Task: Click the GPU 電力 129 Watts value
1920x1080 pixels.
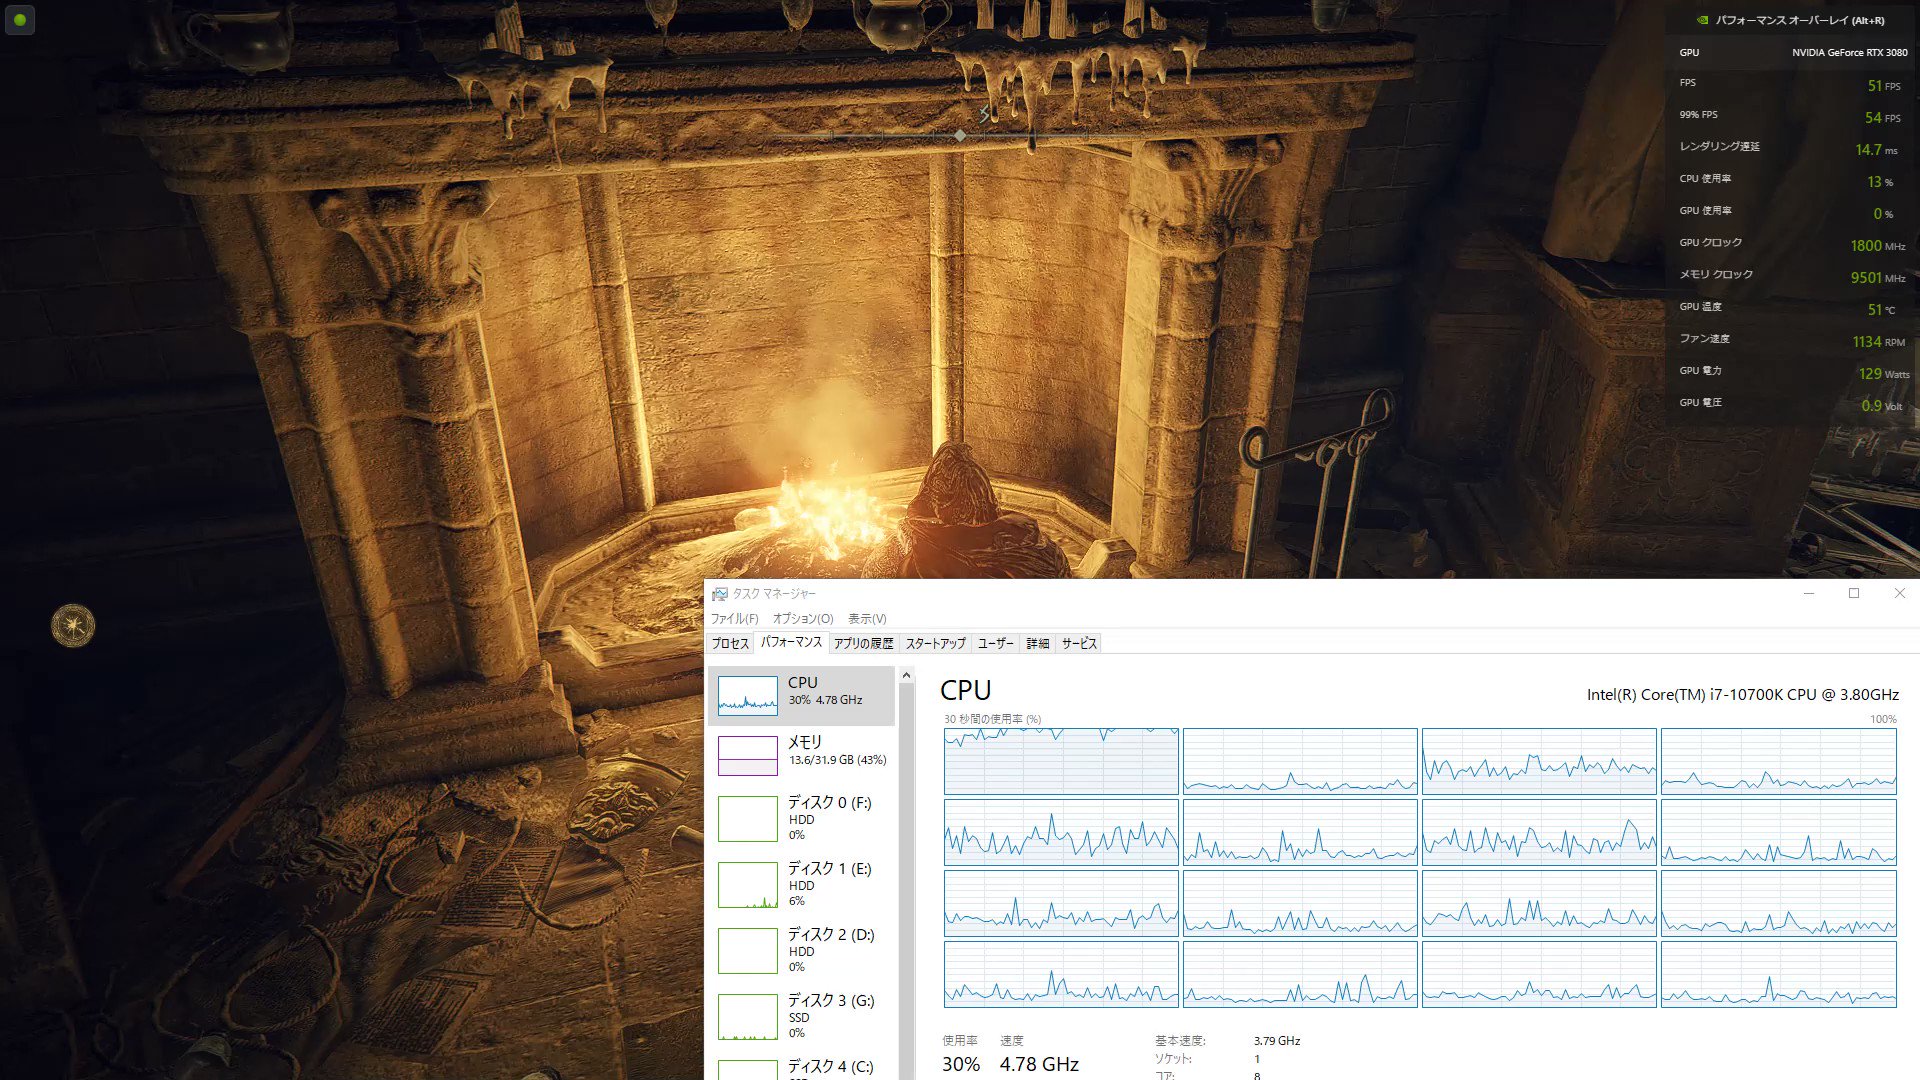Action: coord(1884,374)
